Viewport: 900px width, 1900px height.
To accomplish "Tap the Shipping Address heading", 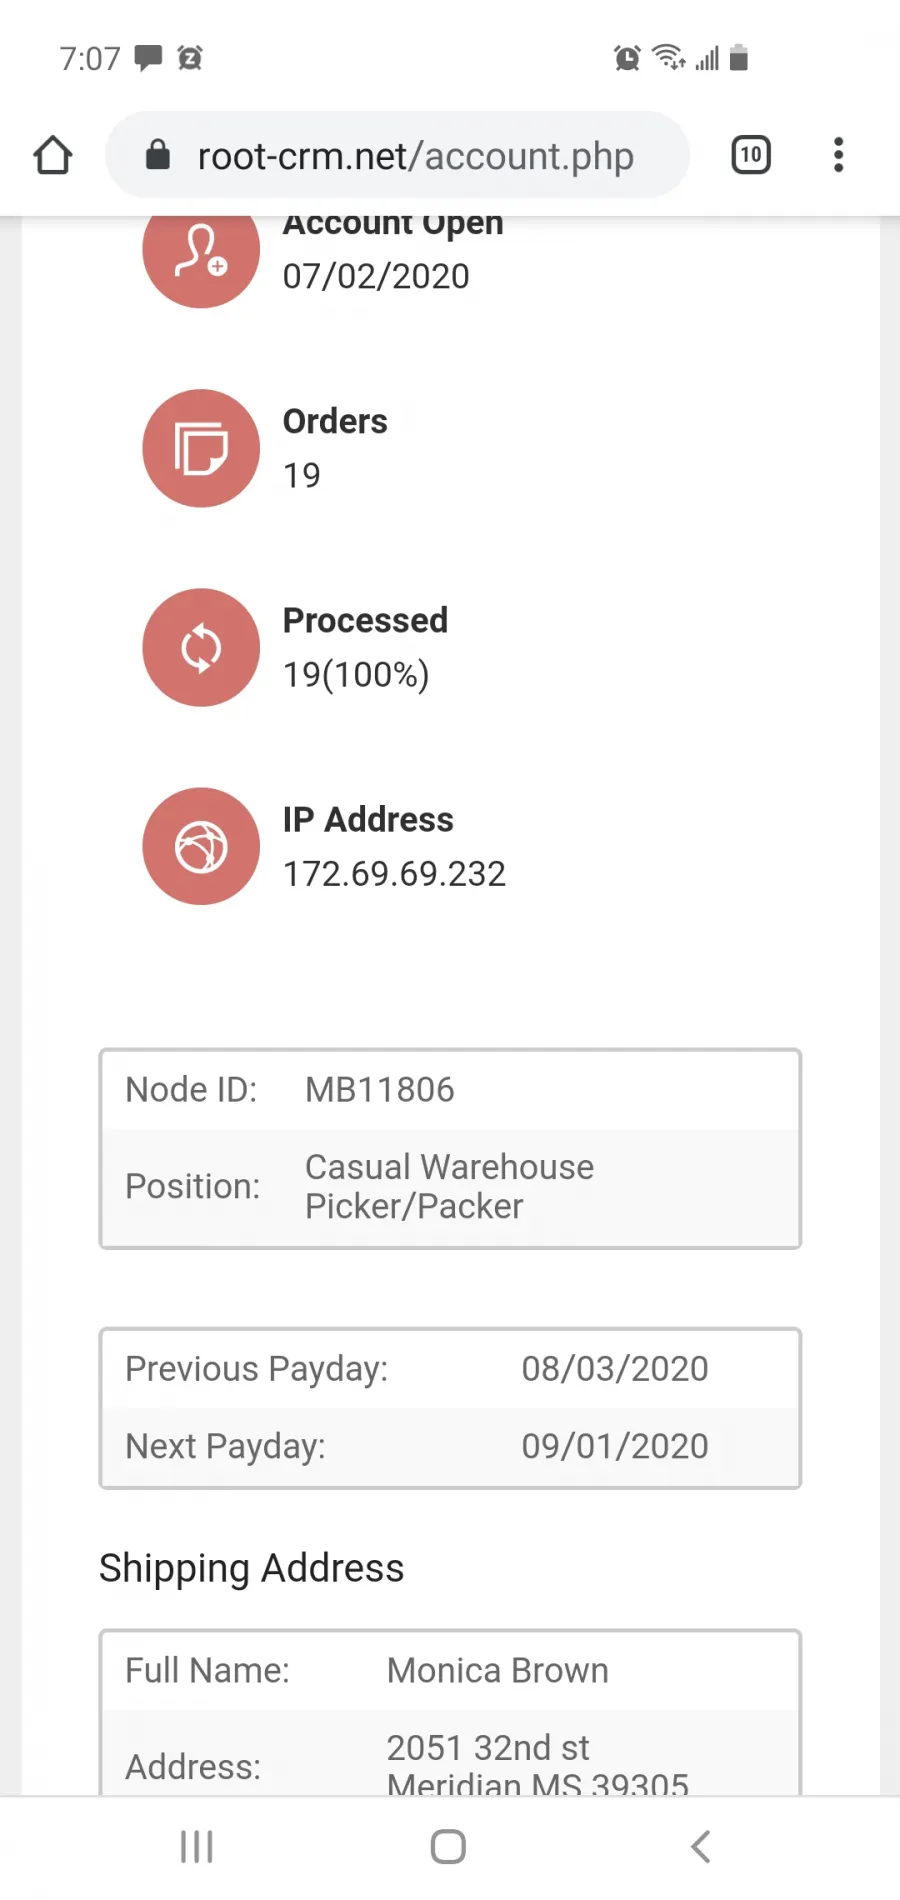I will (251, 1568).
